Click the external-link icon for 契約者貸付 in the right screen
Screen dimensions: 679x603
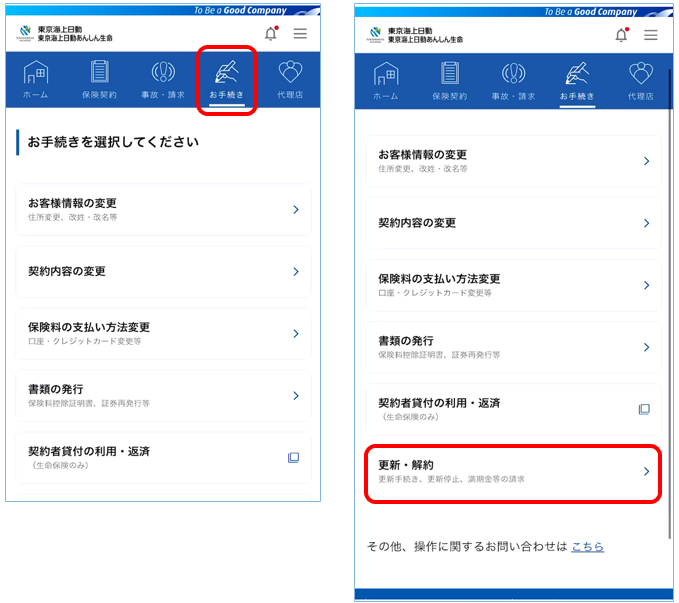645,409
